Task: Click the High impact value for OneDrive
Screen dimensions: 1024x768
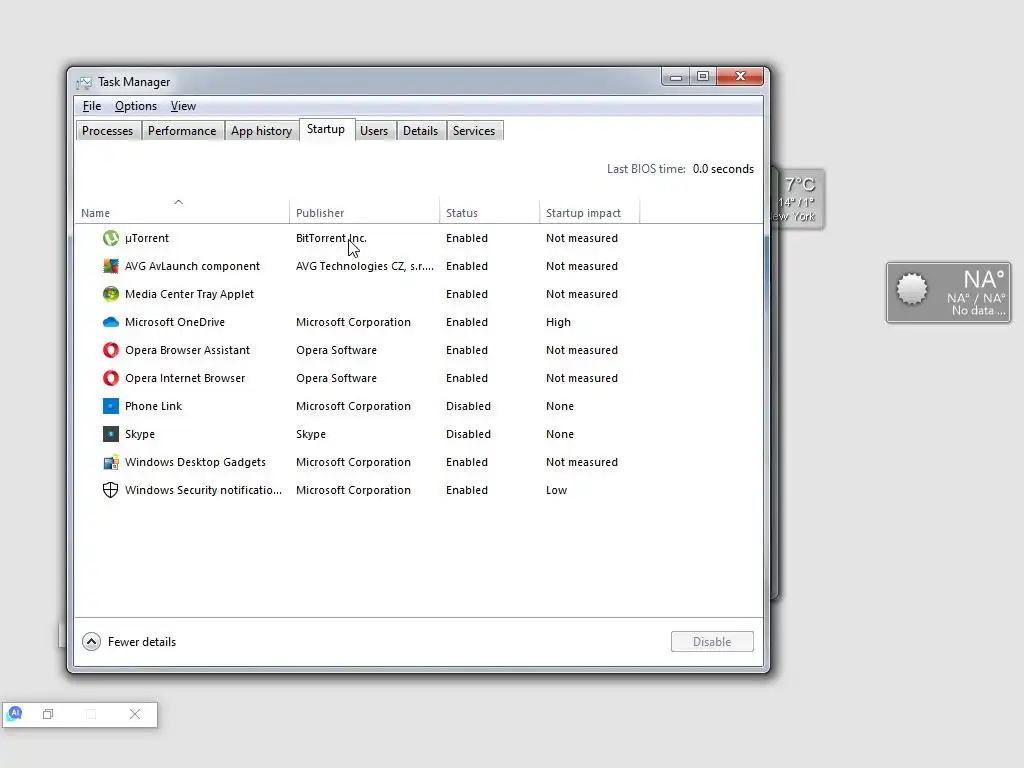Action: pos(558,323)
